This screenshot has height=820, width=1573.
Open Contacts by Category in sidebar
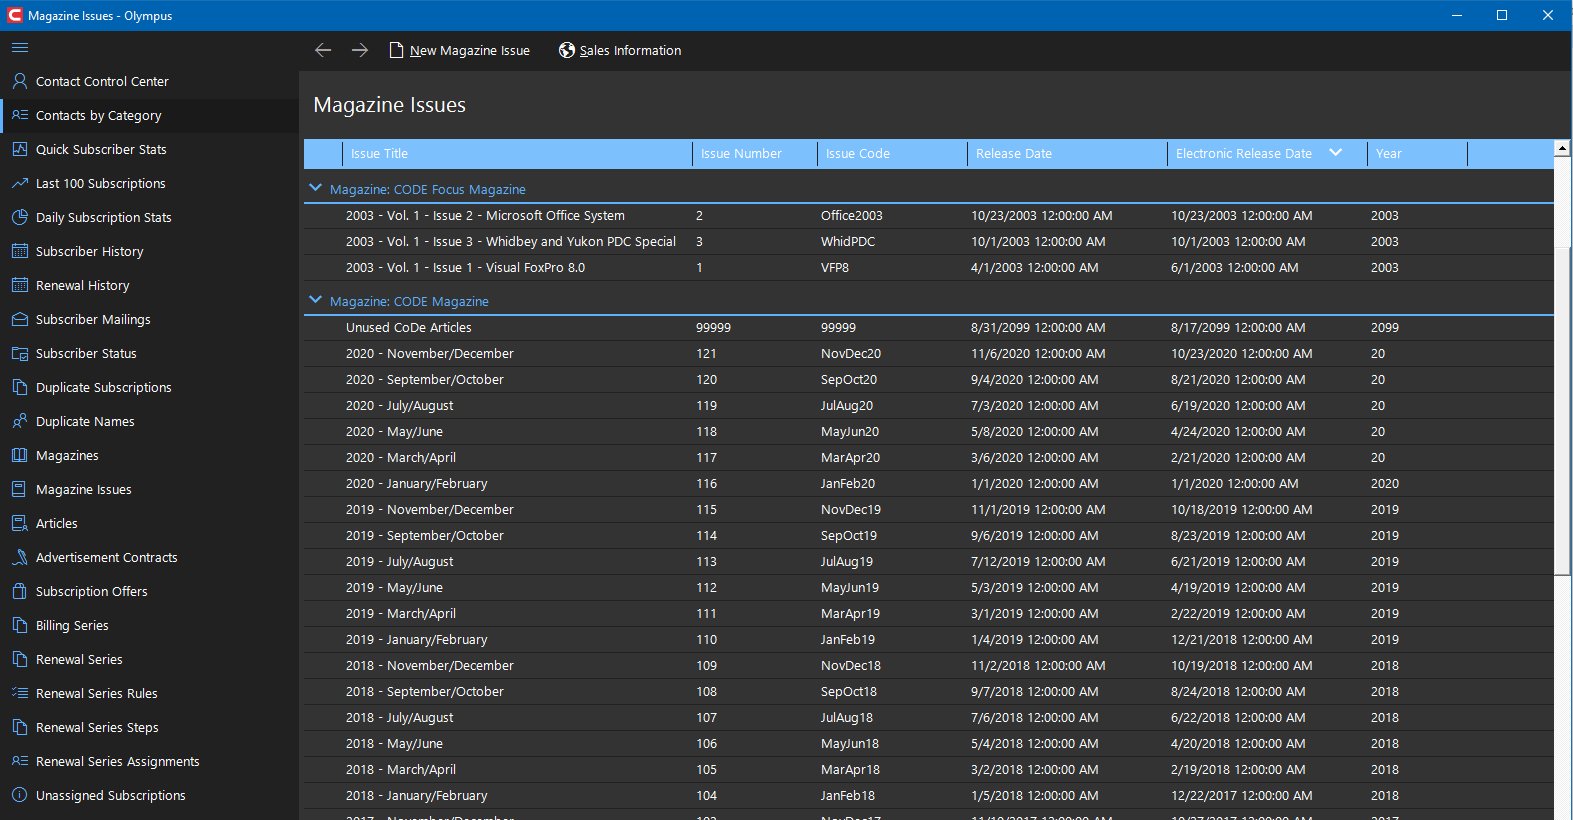(x=150, y=115)
